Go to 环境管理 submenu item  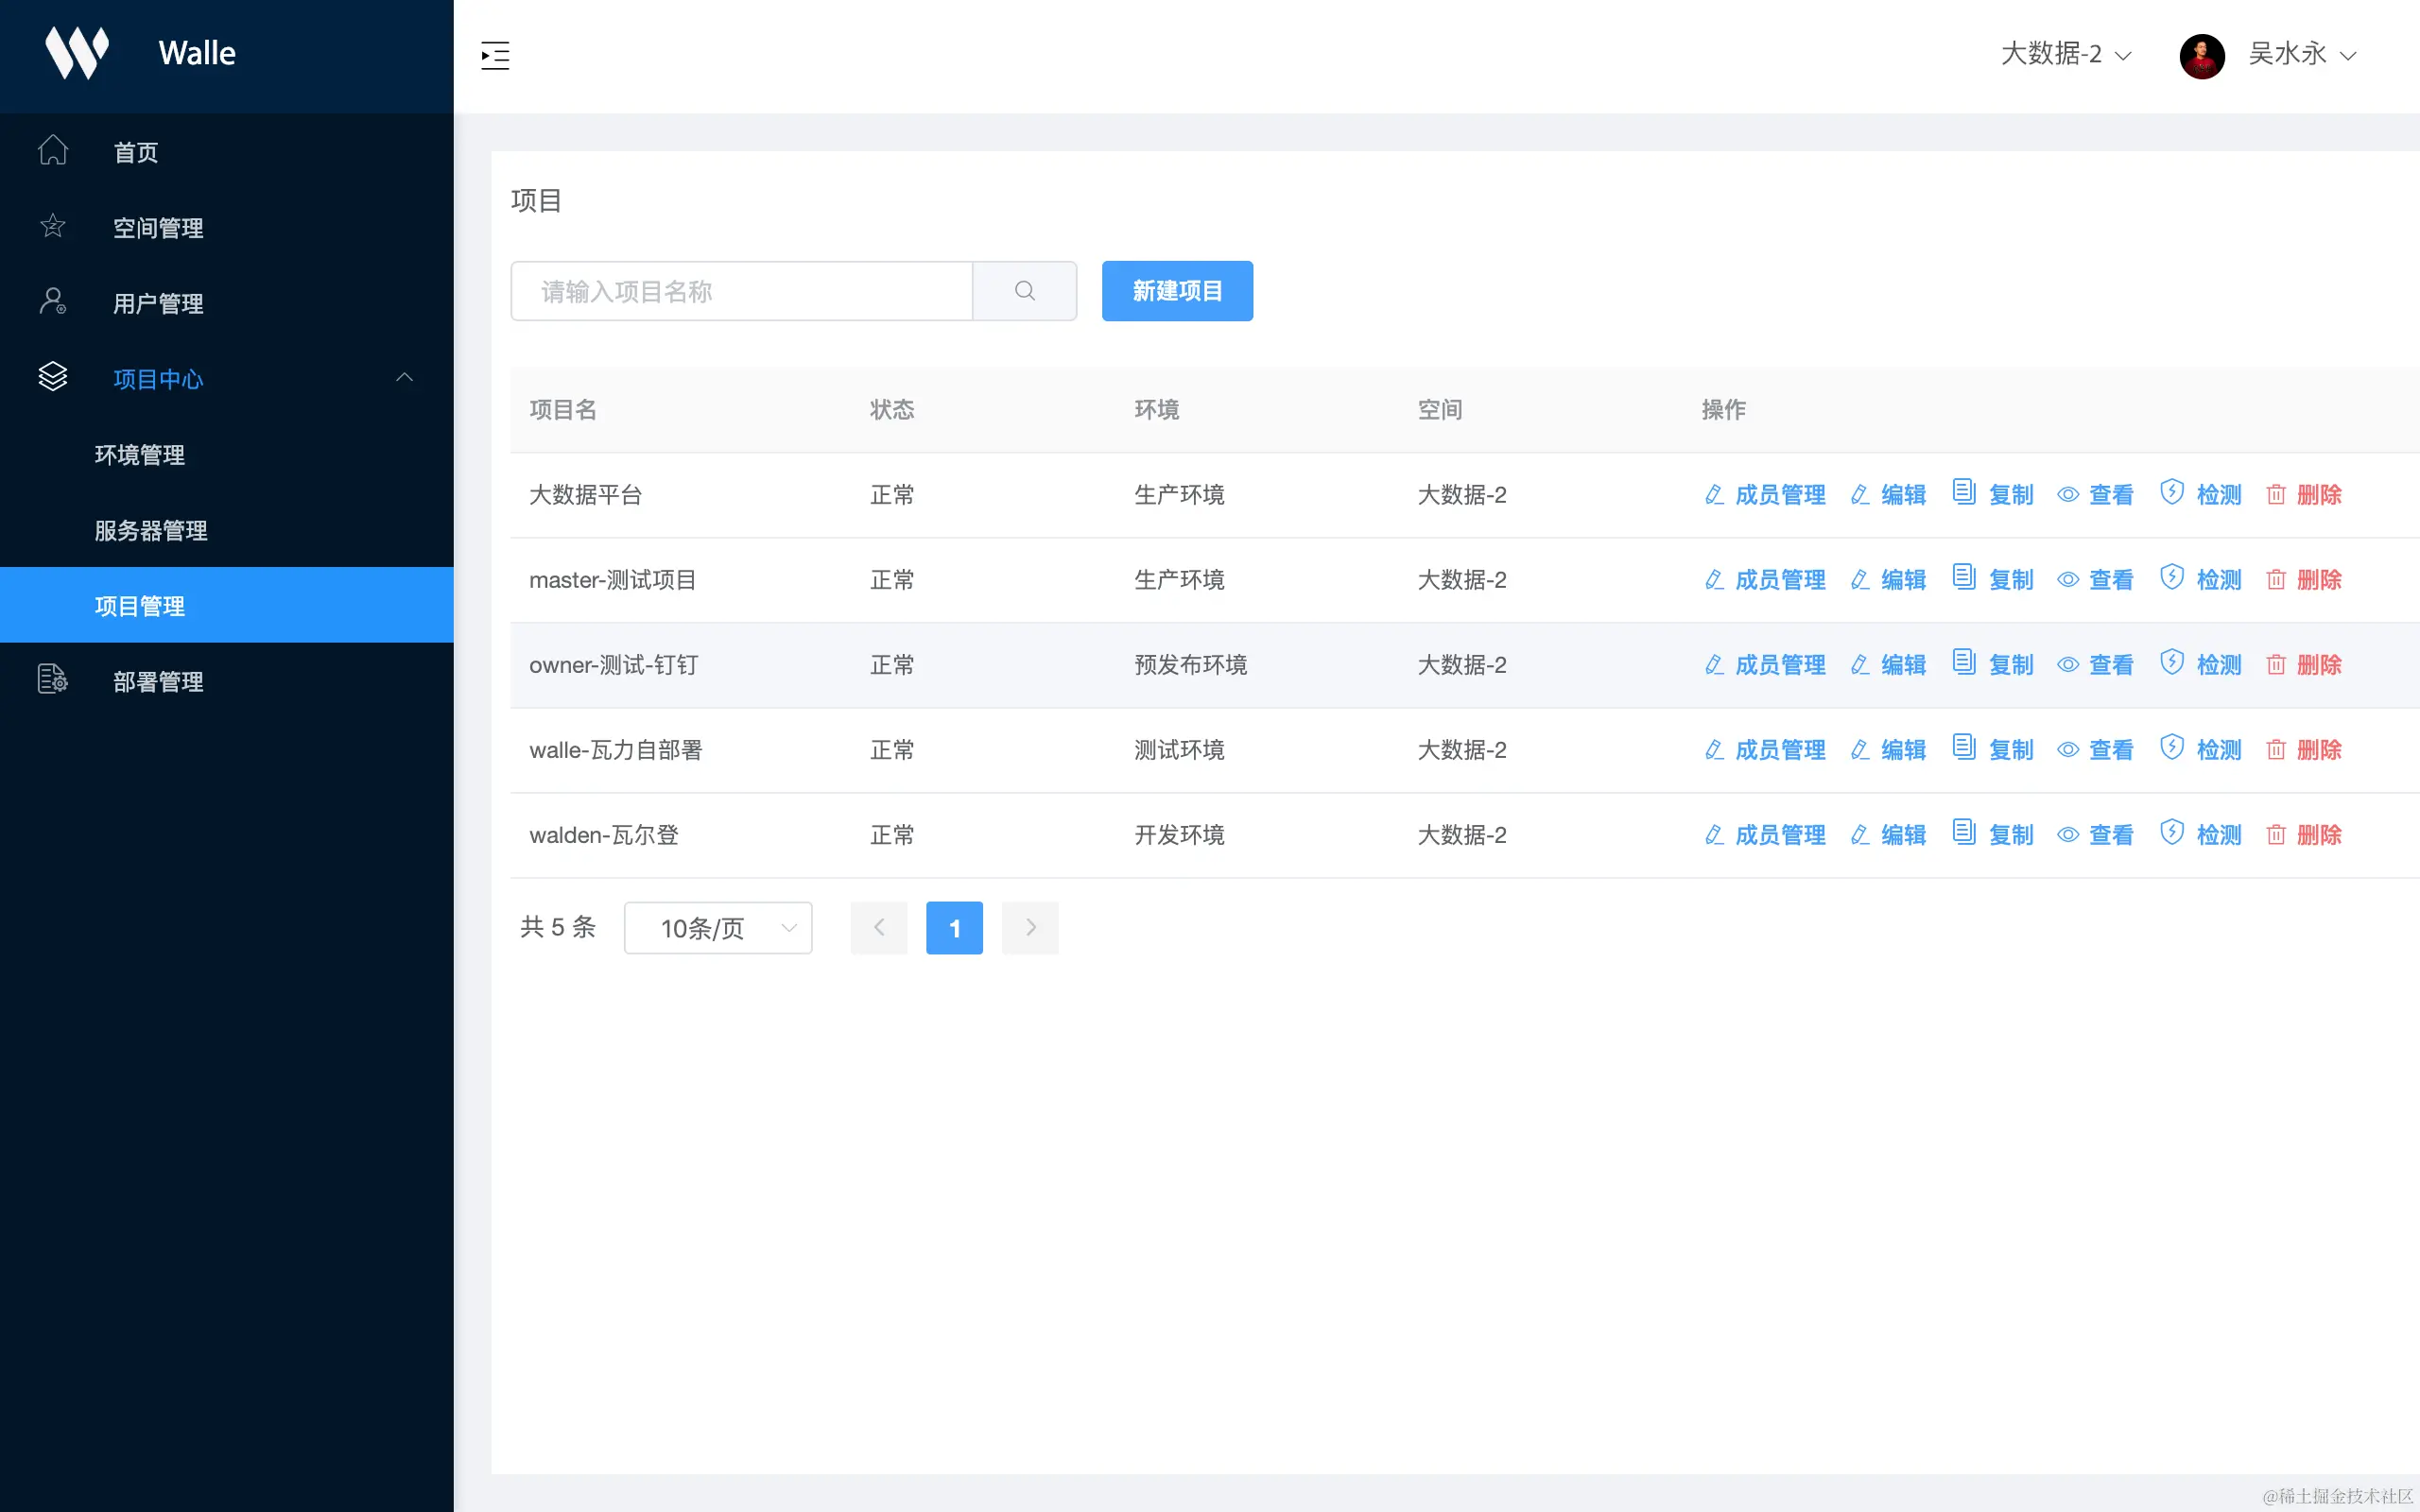coord(140,455)
